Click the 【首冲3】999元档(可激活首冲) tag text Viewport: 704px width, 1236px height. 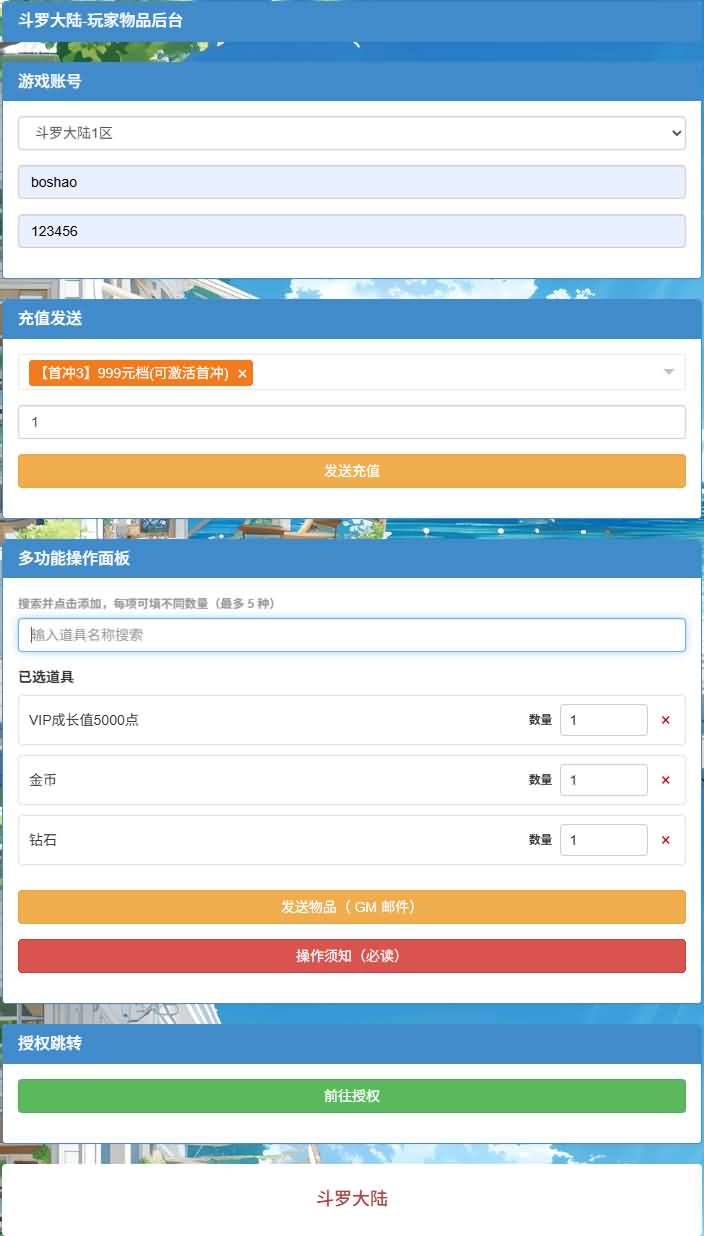click(x=132, y=373)
